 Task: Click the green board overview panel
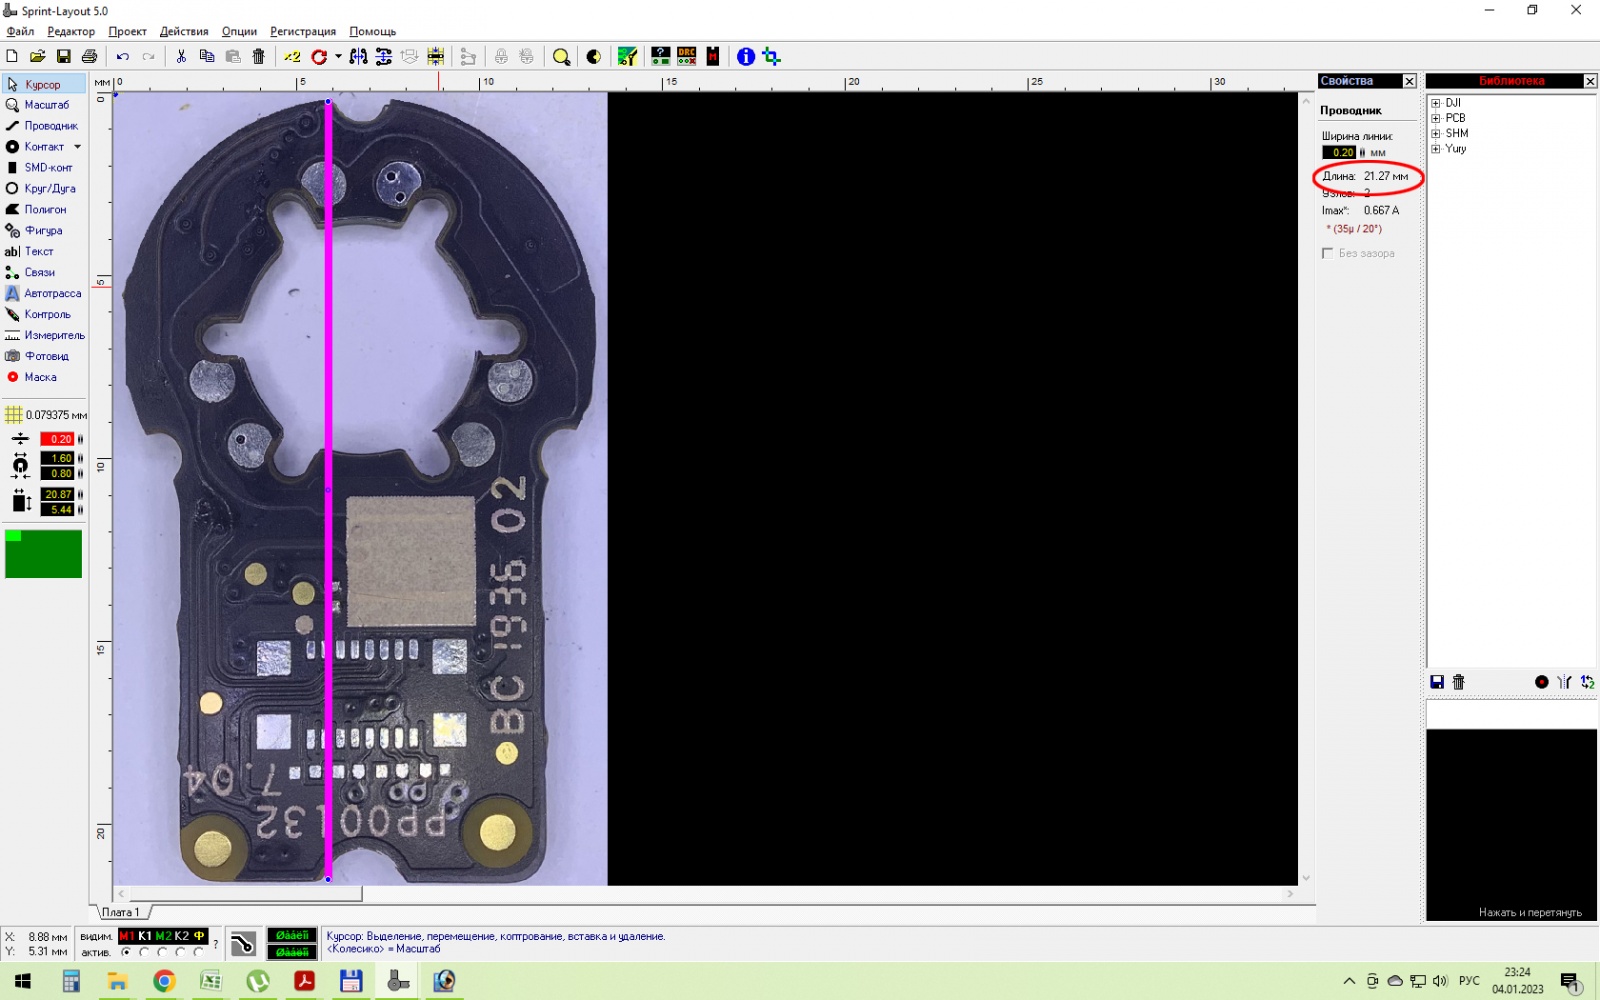pyautogui.click(x=43, y=554)
